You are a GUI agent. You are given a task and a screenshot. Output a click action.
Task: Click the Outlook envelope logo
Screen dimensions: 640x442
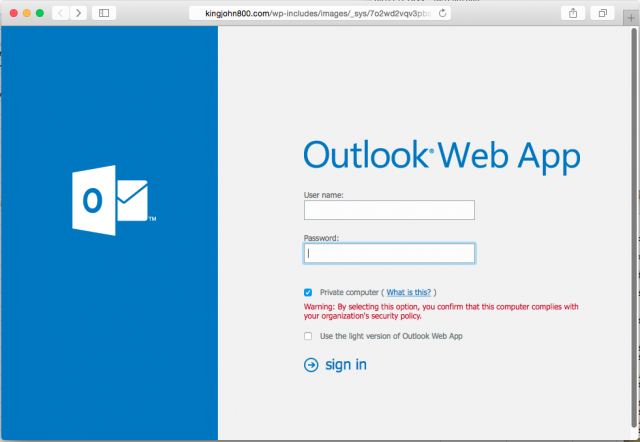coord(114,200)
